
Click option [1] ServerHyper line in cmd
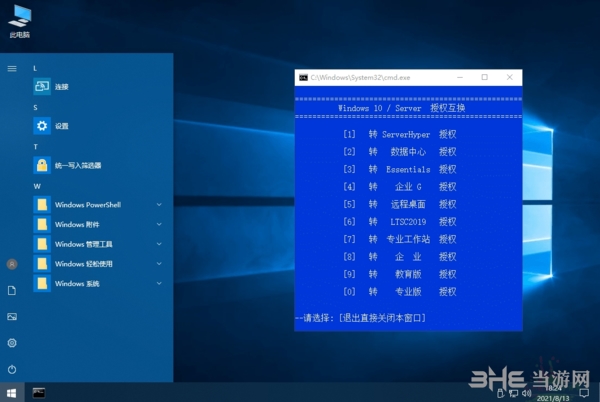click(399, 134)
